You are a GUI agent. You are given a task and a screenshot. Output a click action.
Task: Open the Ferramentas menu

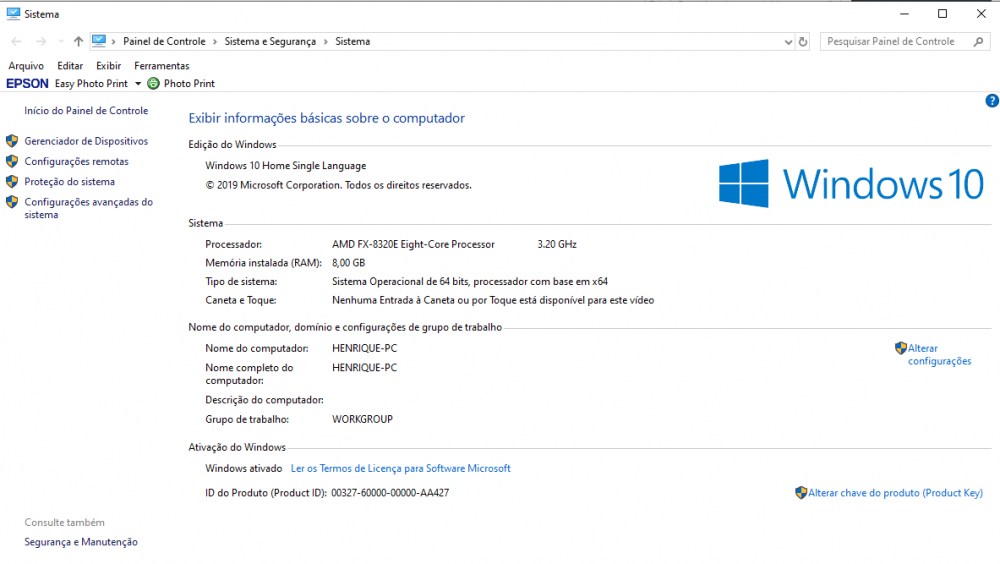click(x=161, y=66)
